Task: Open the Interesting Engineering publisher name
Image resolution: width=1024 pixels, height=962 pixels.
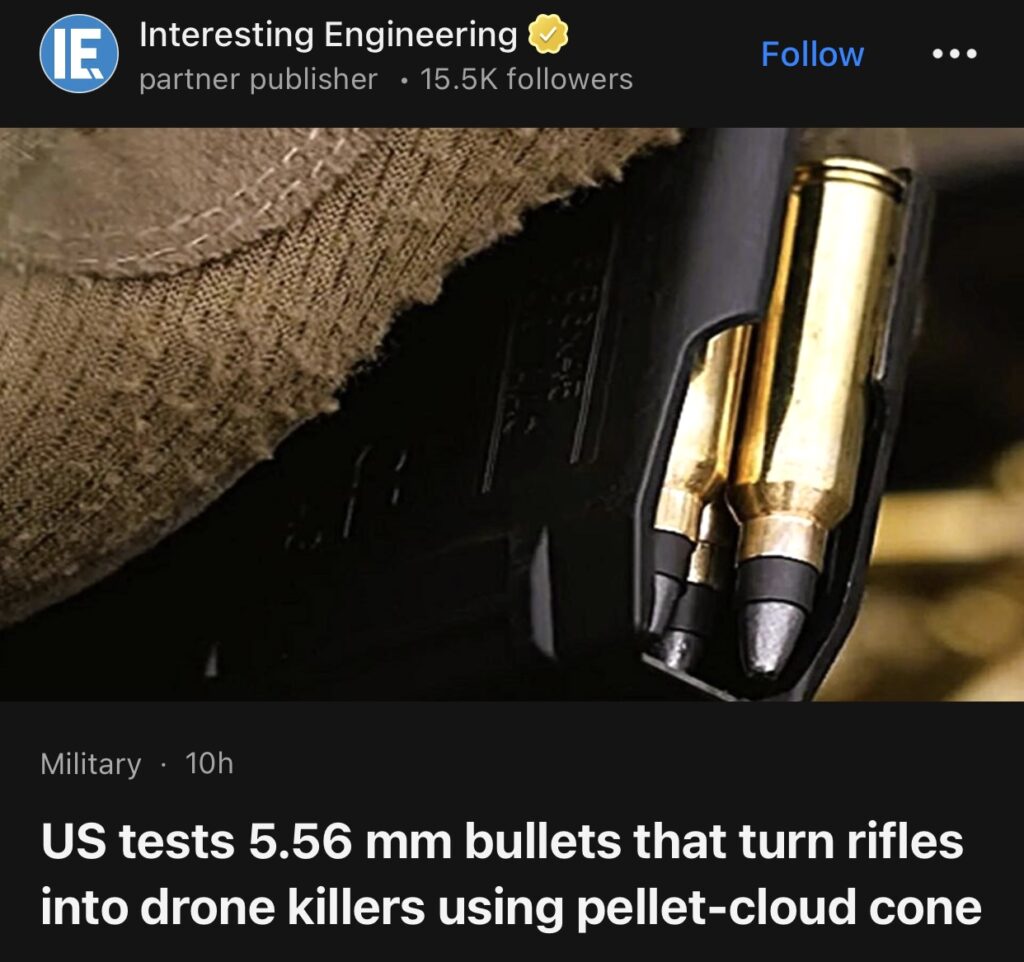Action: (x=328, y=35)
